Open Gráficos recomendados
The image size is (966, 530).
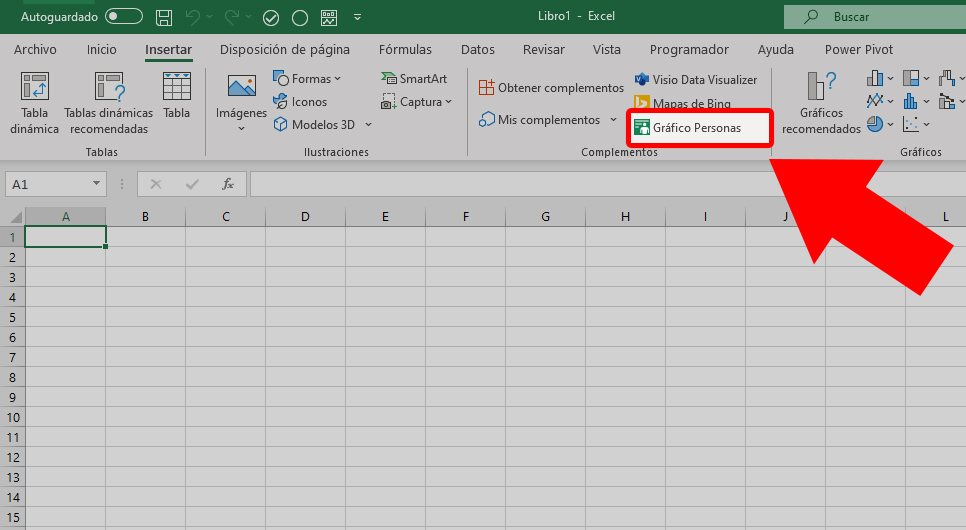coord(821,104)
